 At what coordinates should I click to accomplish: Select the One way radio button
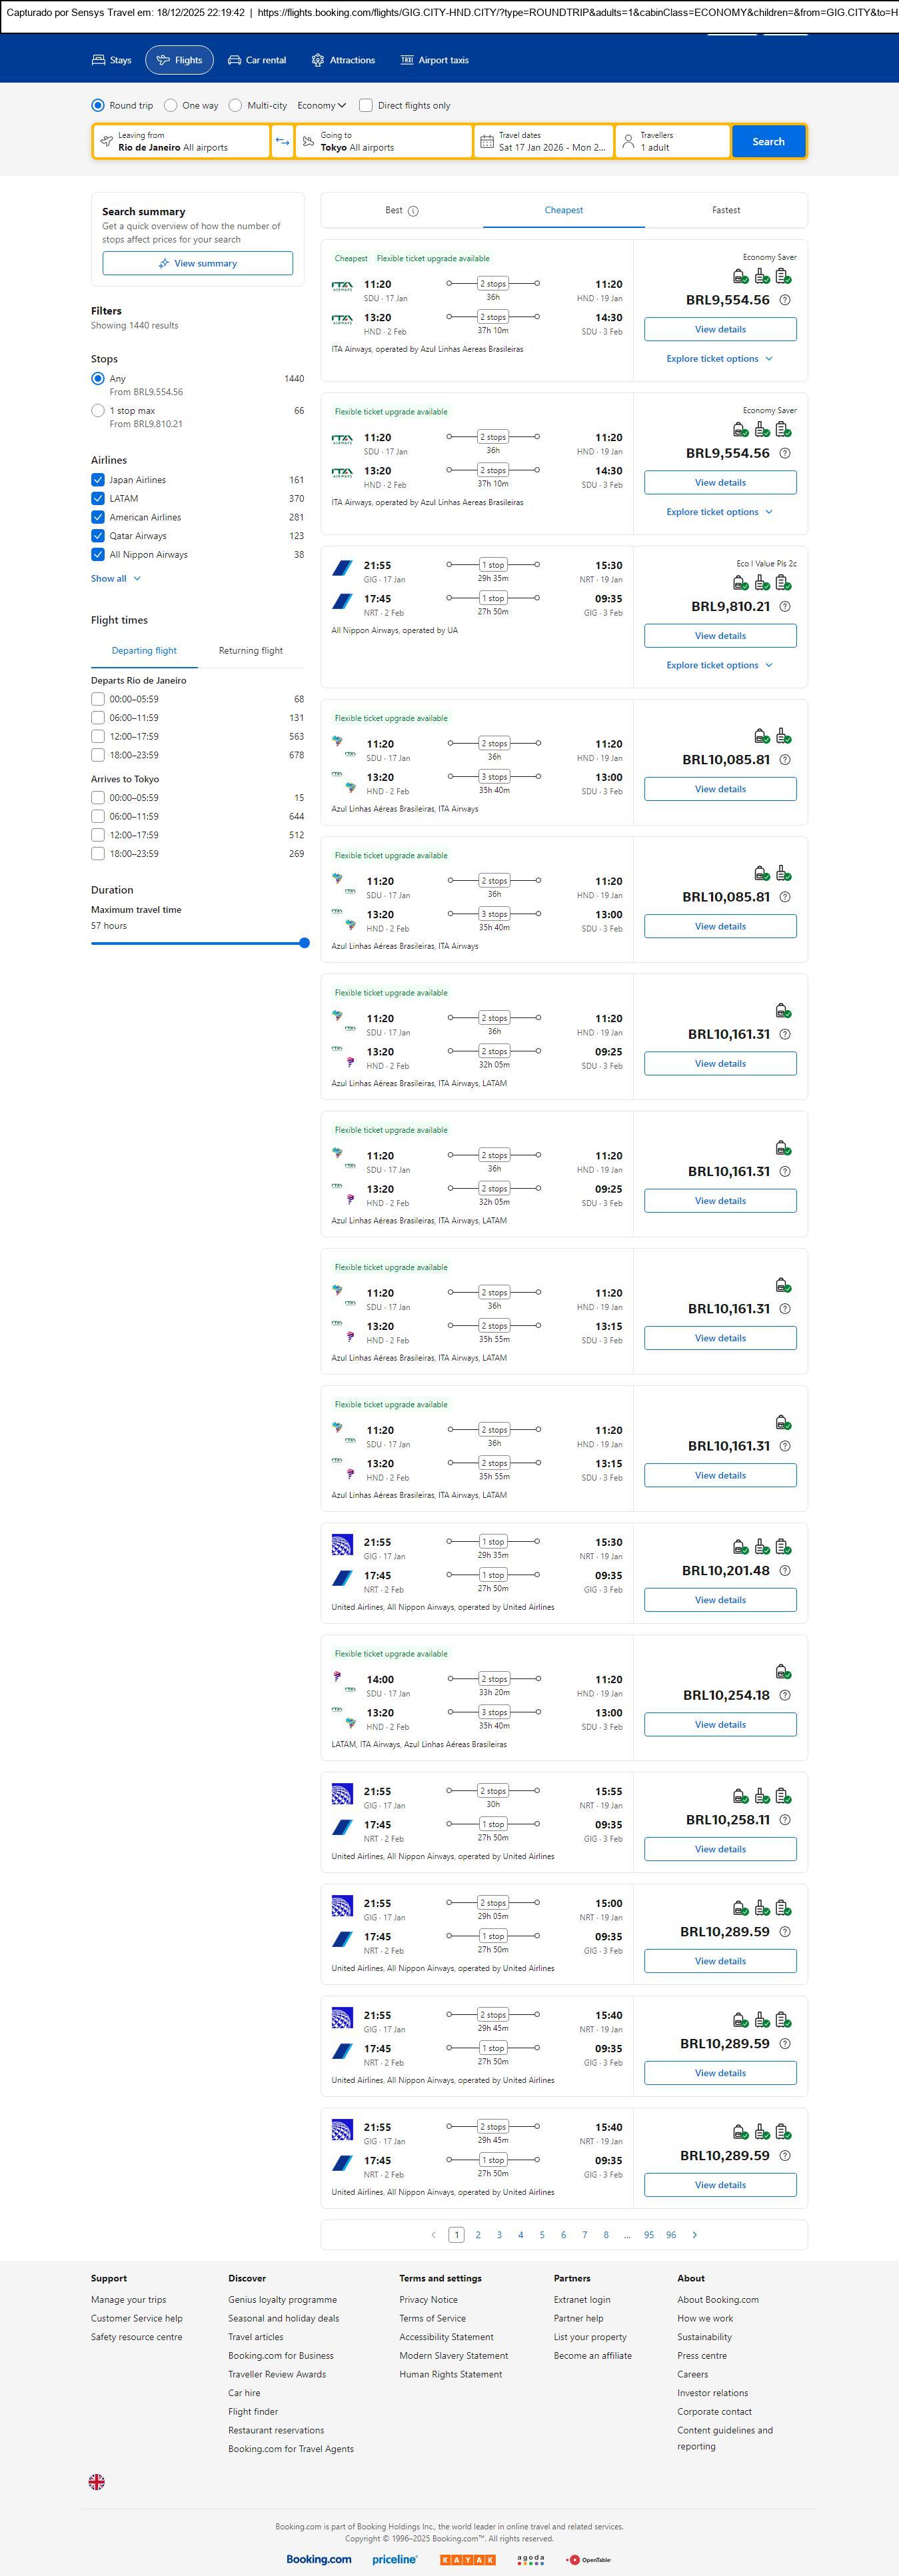click(x=171, y=105)
